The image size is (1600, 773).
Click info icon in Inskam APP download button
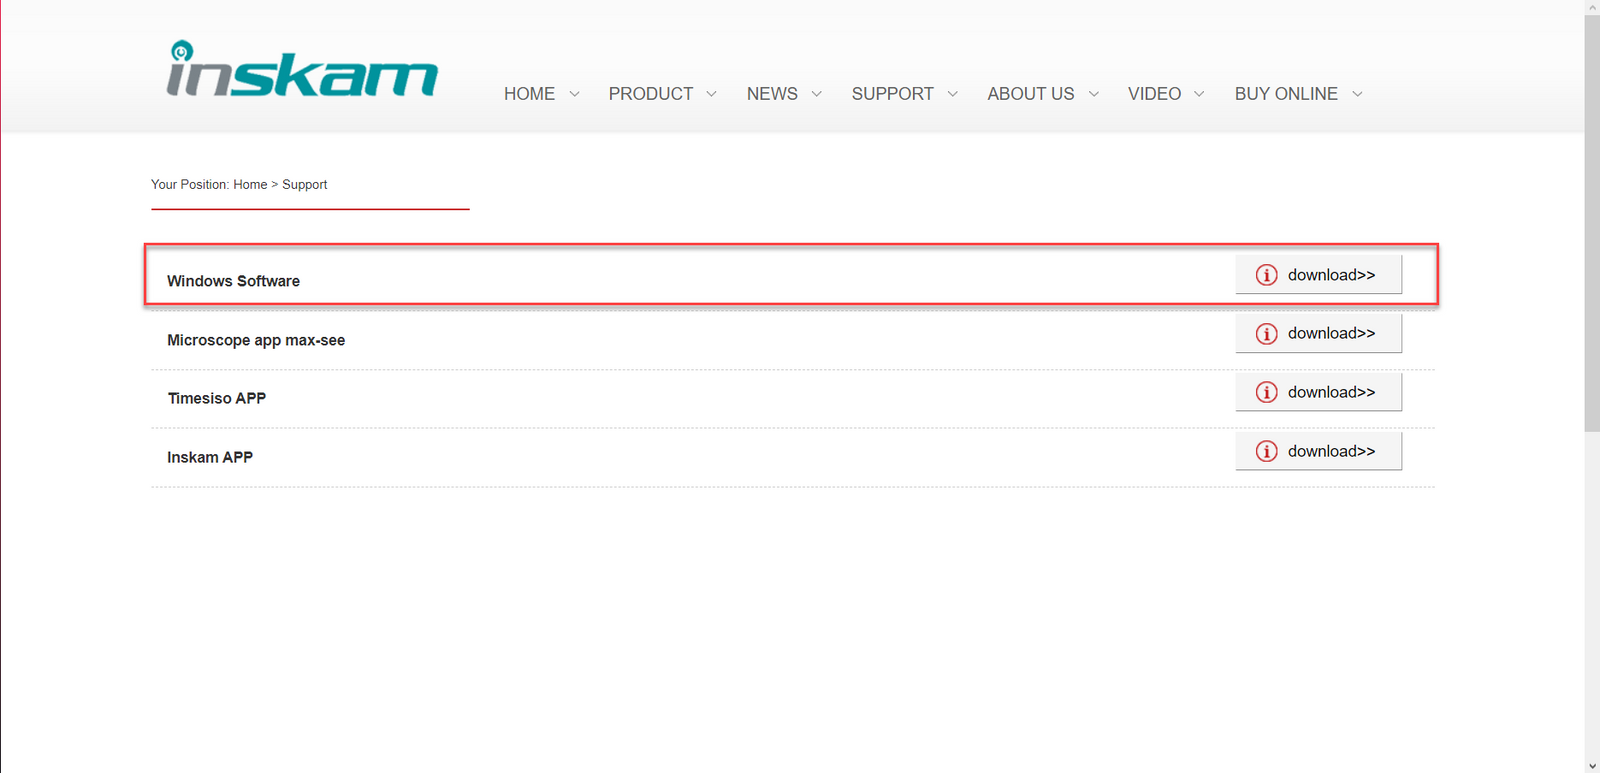[x=1266, y=451]
